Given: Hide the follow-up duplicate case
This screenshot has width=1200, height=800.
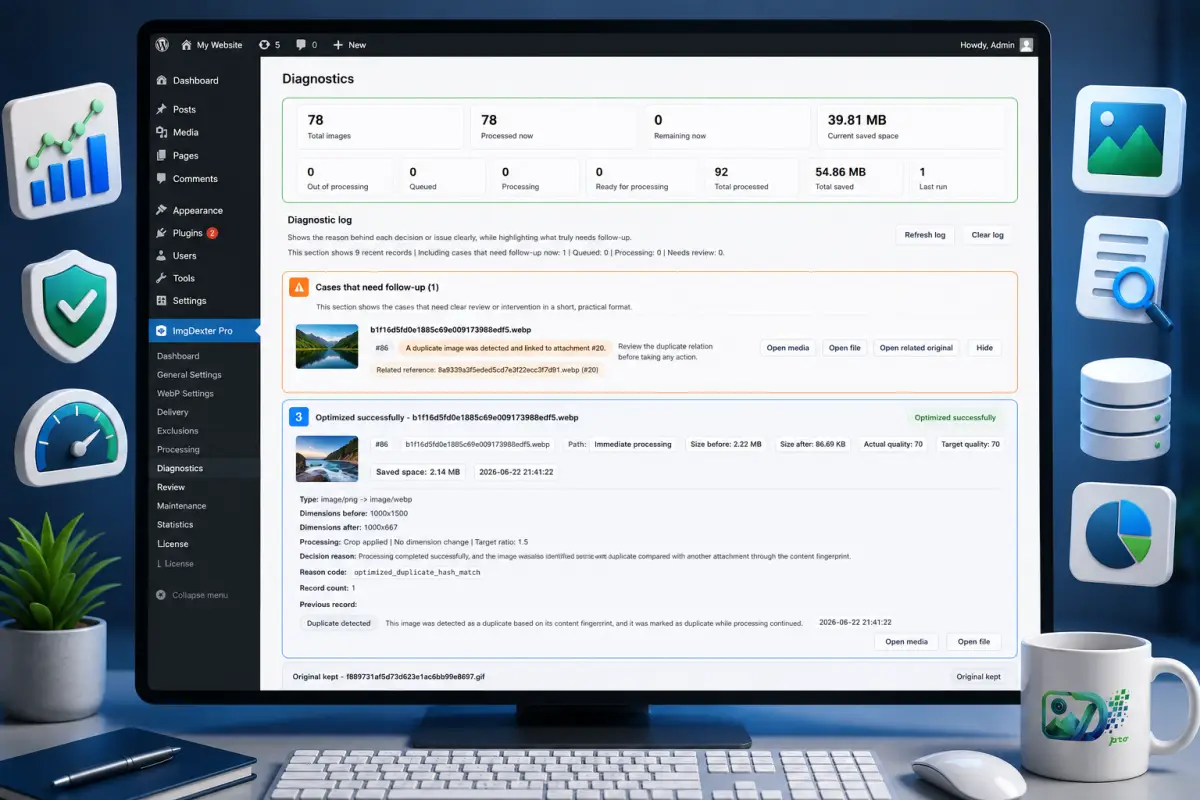Looking at the screenshot, I should pyautogui.click(x=985, y=348).
